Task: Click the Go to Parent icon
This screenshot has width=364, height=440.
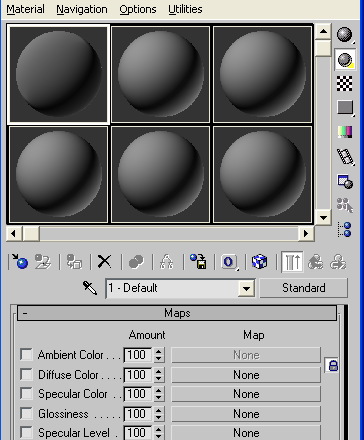Action: pyautogui.click(x=315, y=262)
